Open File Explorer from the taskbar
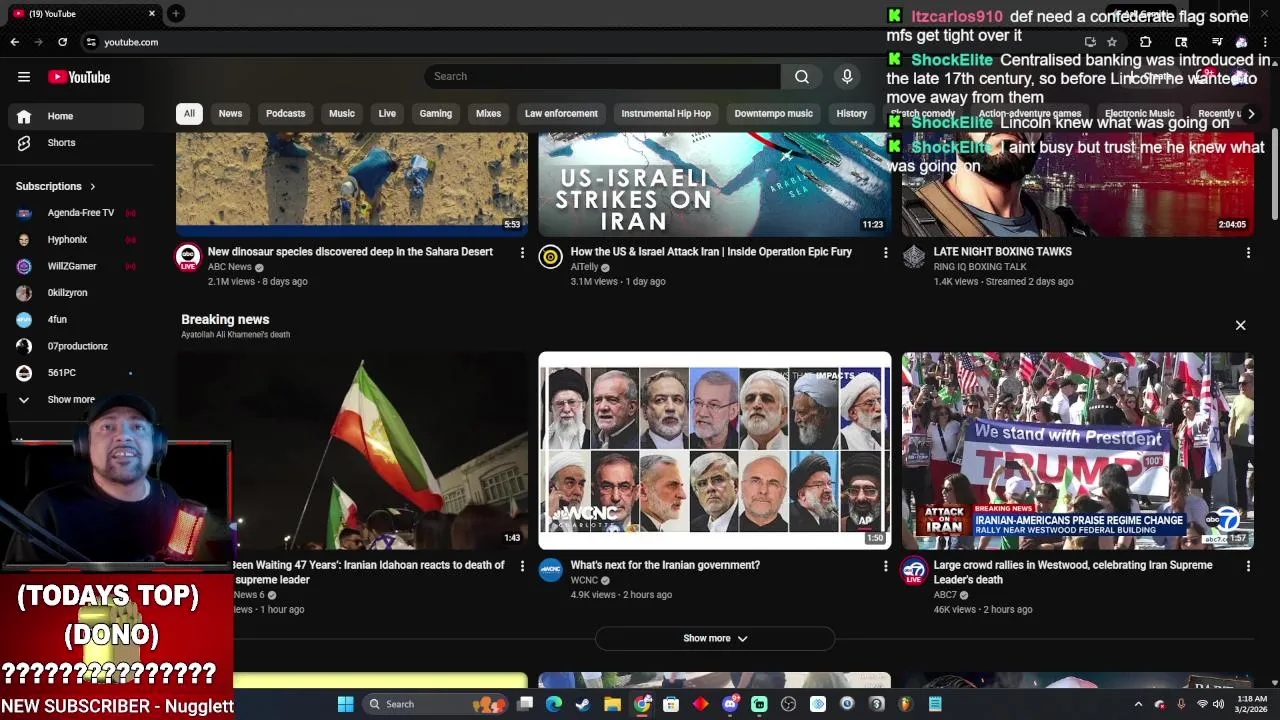1280x720 pixels. coord(612,704)
